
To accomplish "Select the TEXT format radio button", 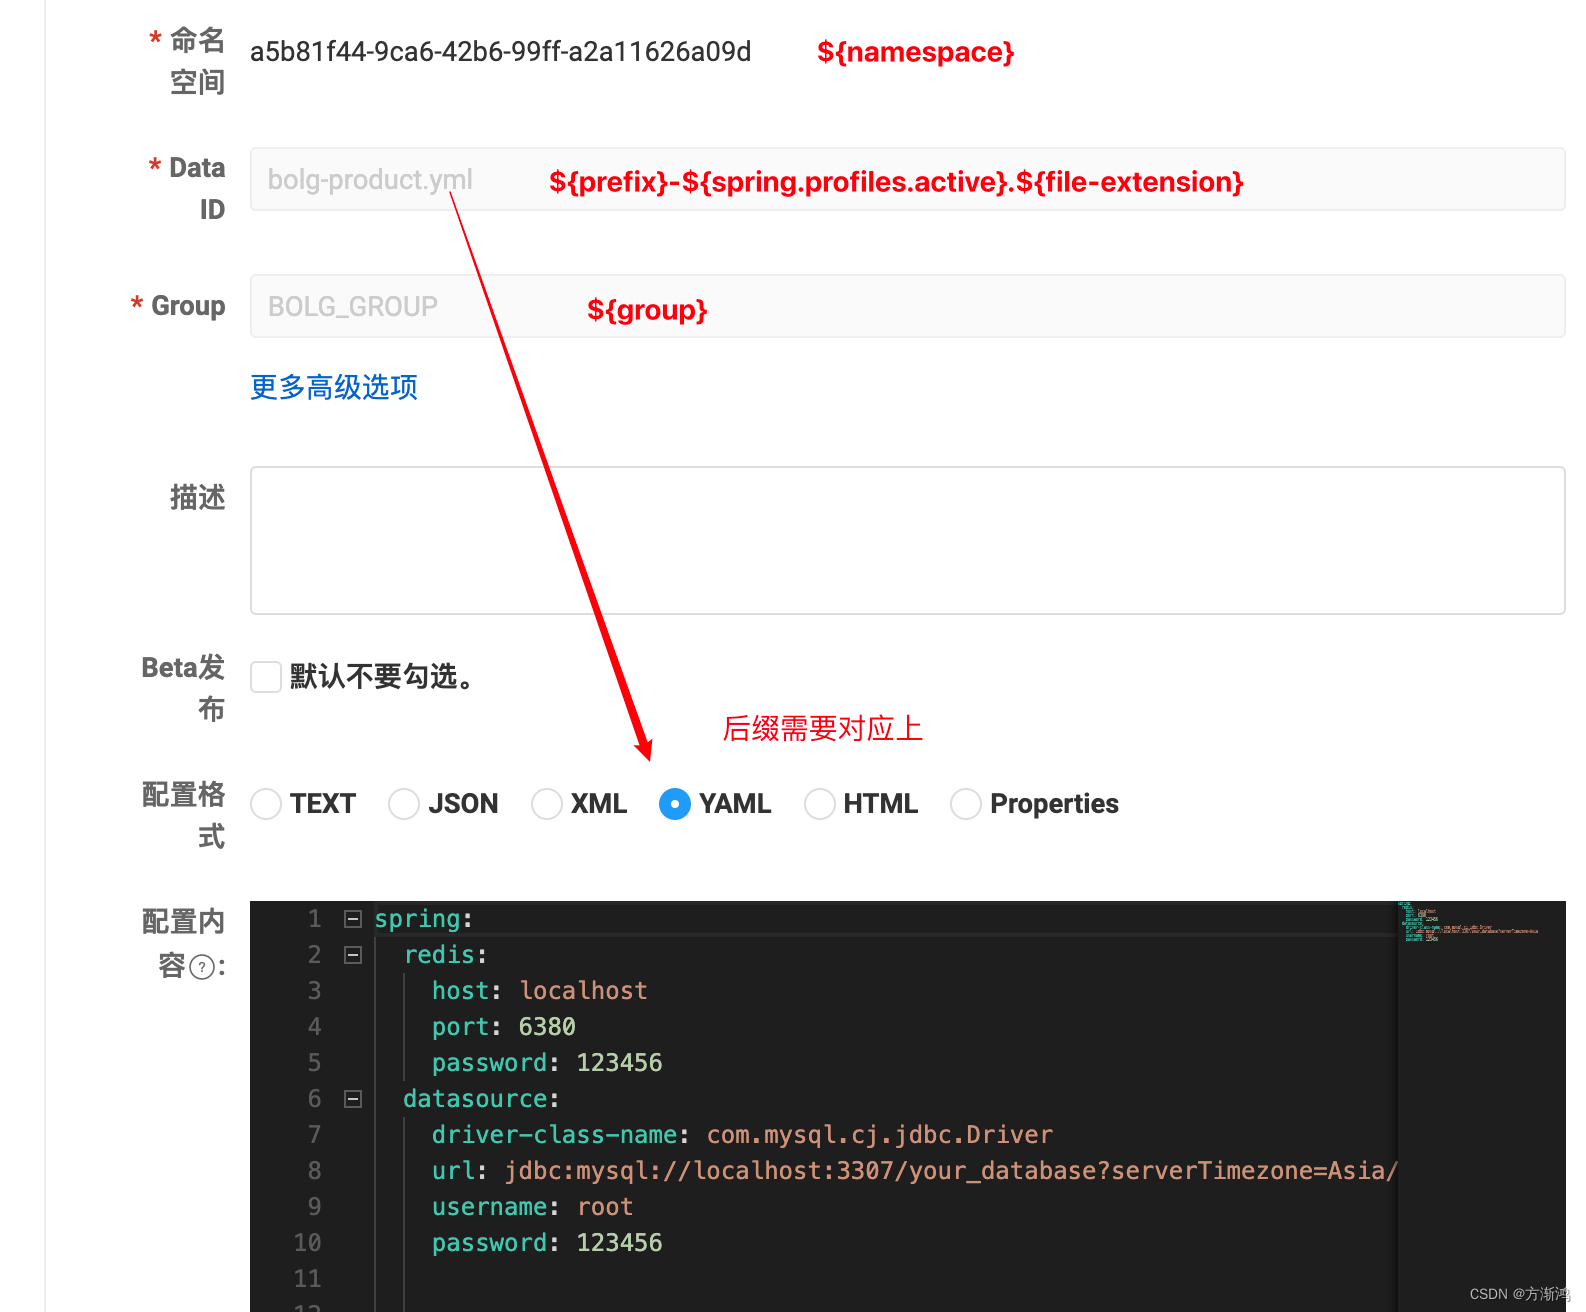I will [x=266, y=804].
